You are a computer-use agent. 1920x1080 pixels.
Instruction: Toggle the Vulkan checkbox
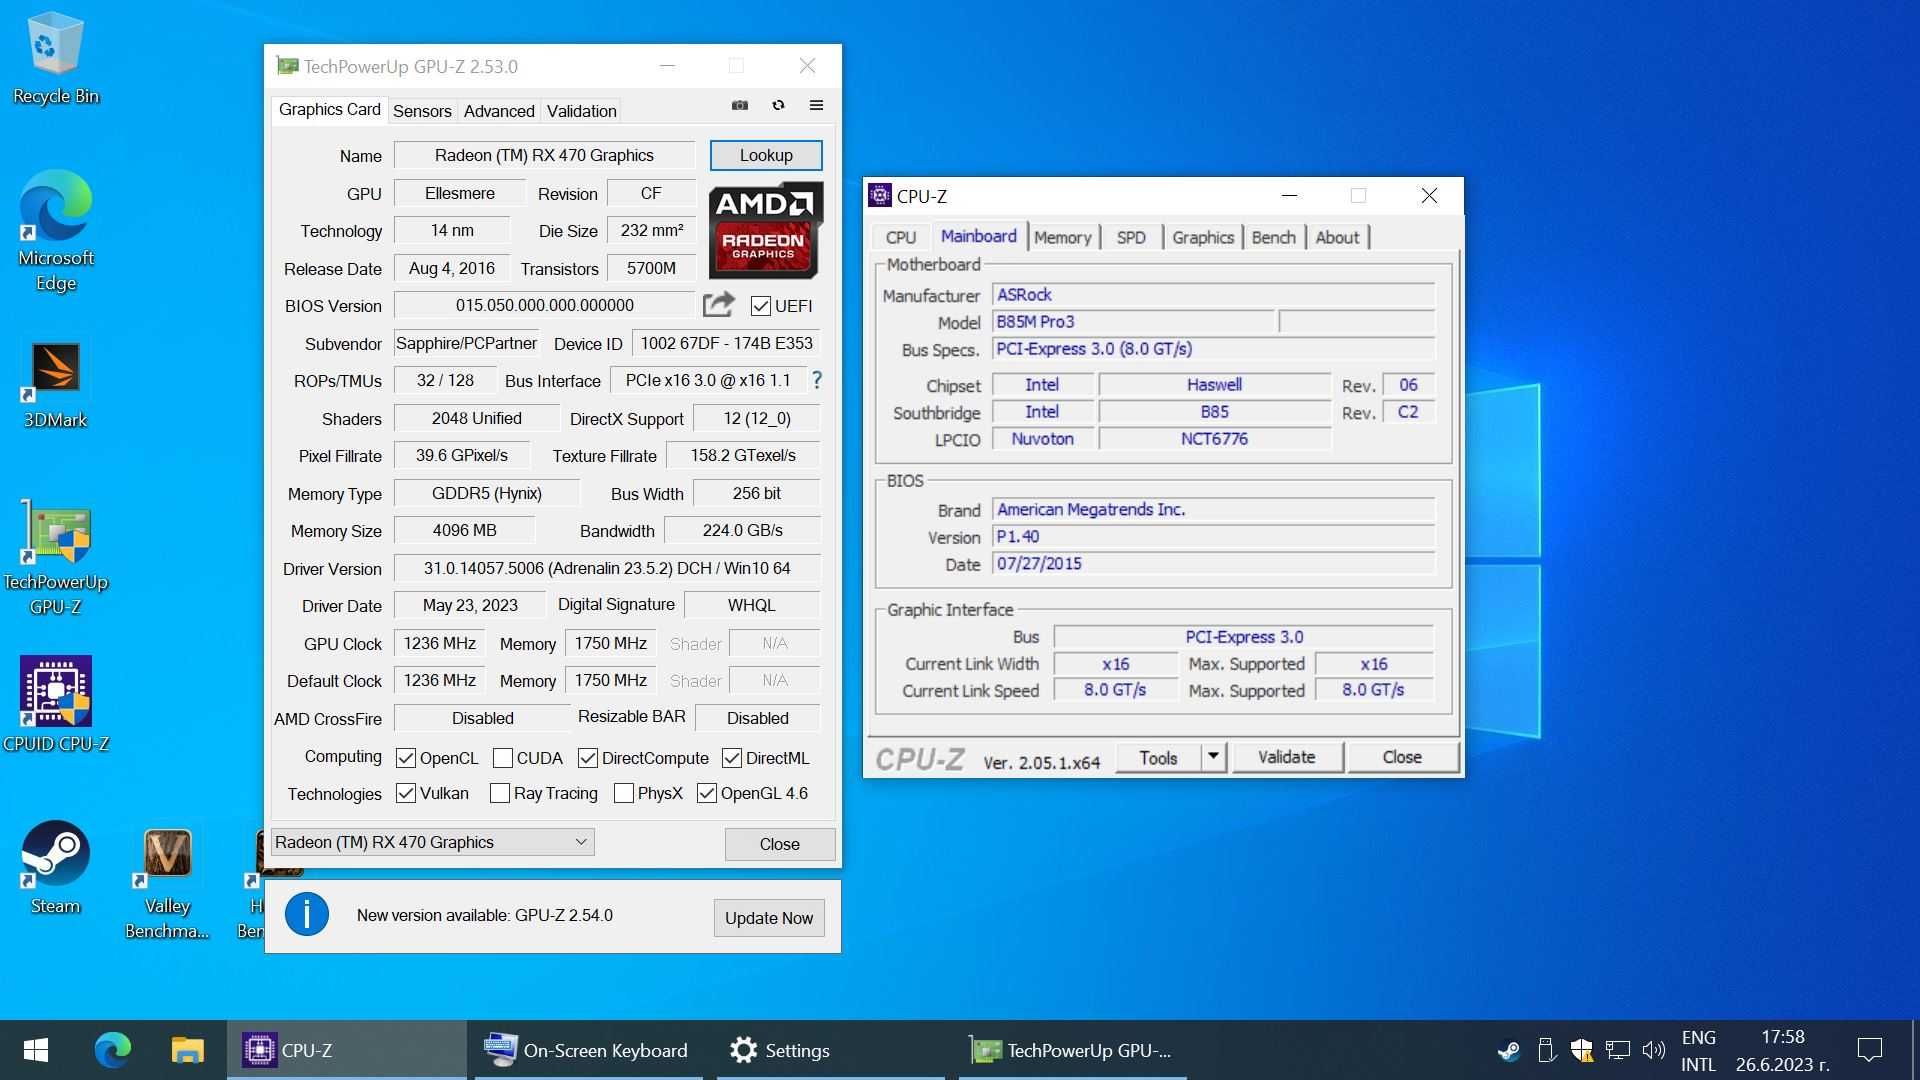(x=406, y=793)
